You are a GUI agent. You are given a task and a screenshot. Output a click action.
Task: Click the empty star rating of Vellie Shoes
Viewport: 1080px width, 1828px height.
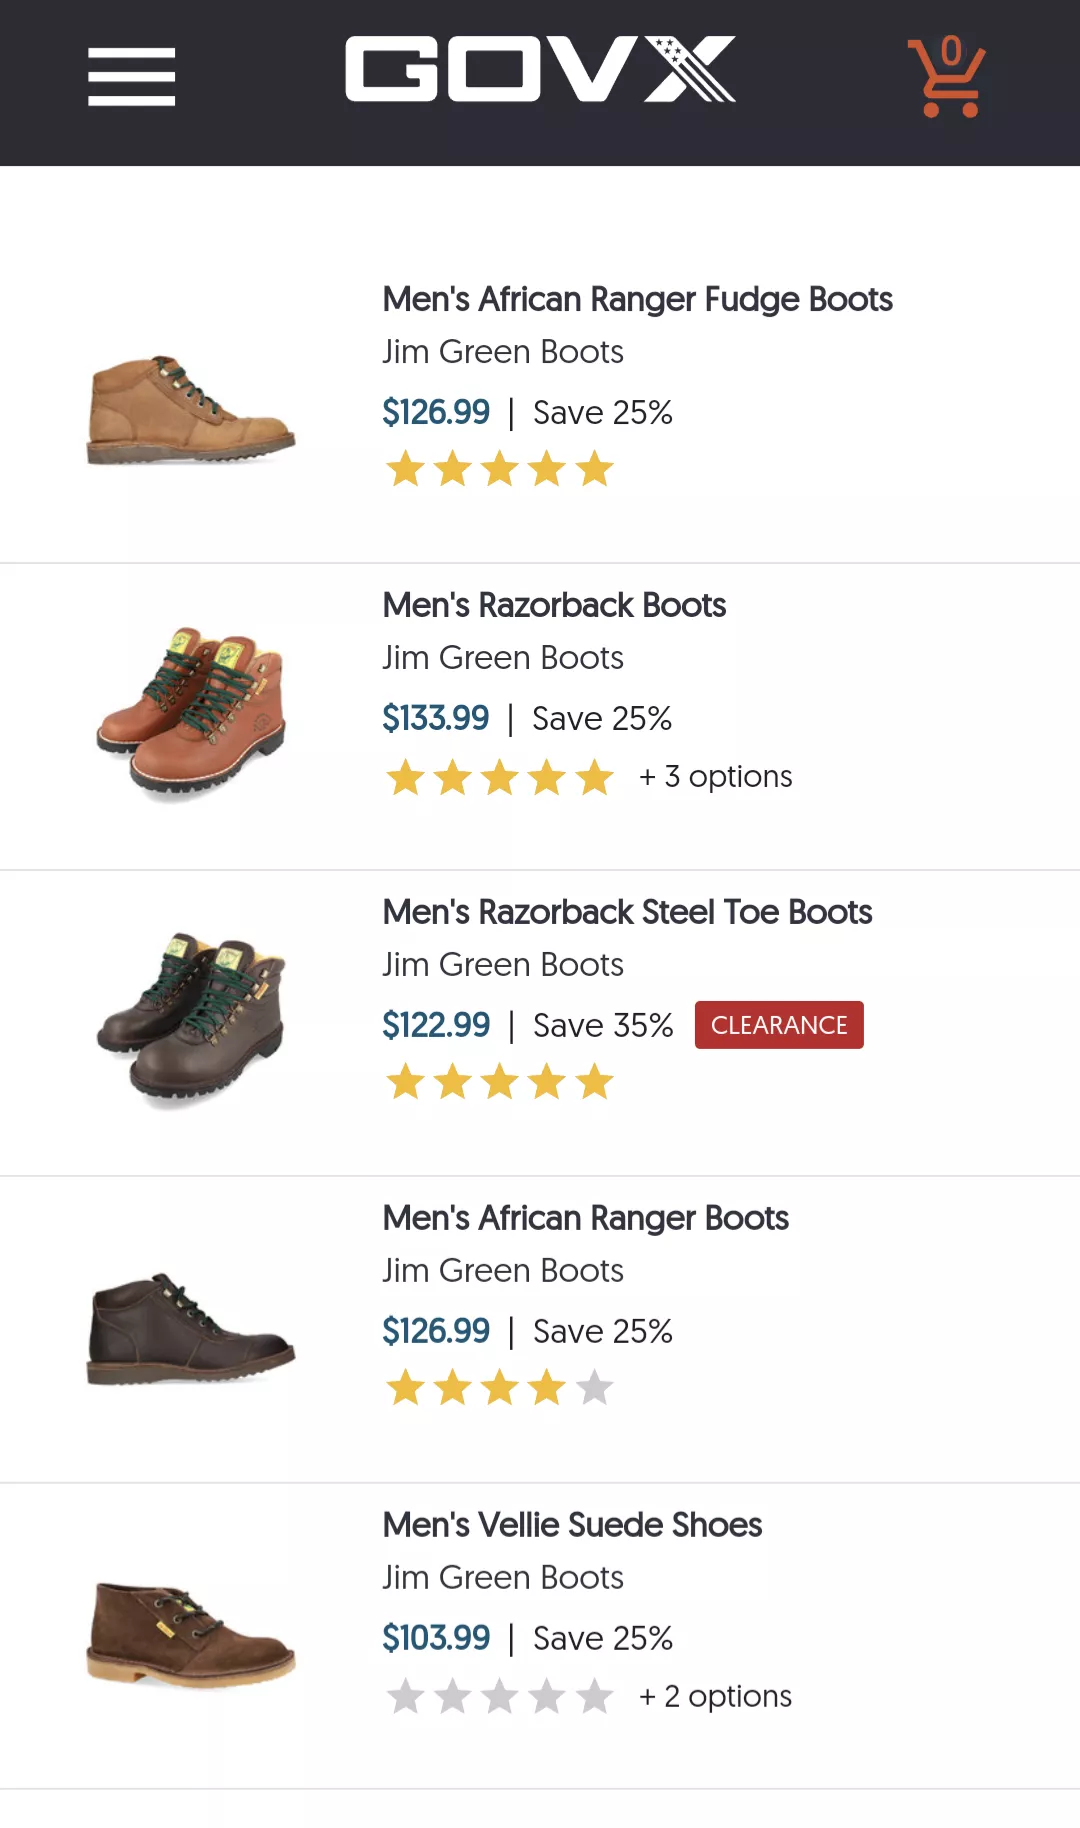point(499,1696)
